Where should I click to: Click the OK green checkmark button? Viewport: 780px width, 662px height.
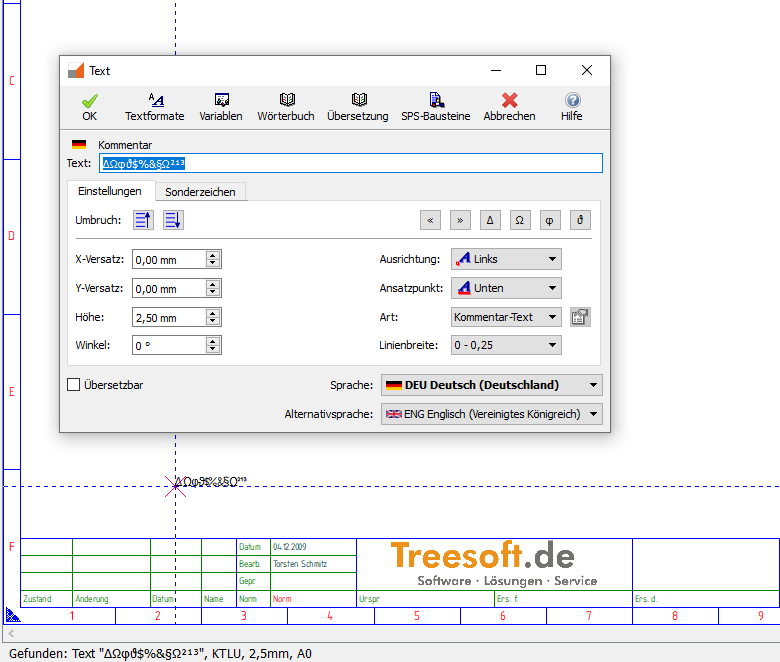pos(90,106)
